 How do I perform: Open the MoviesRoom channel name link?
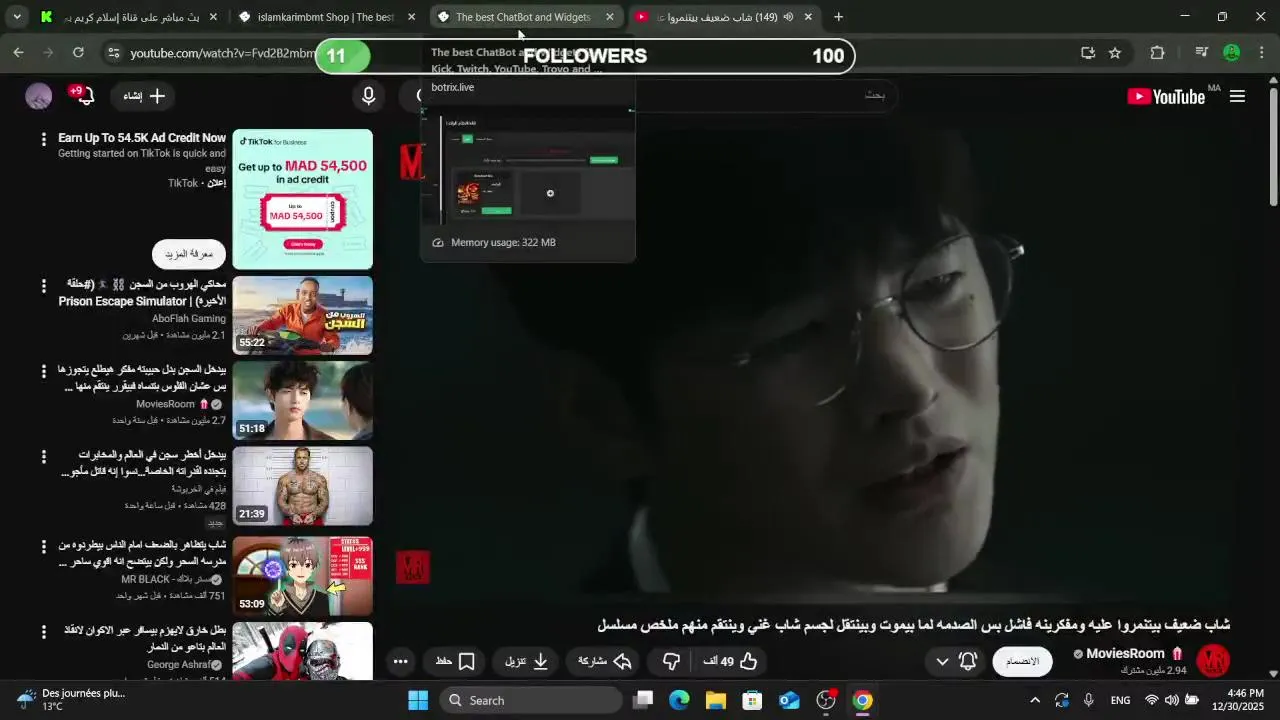(x=1125, y=653)
